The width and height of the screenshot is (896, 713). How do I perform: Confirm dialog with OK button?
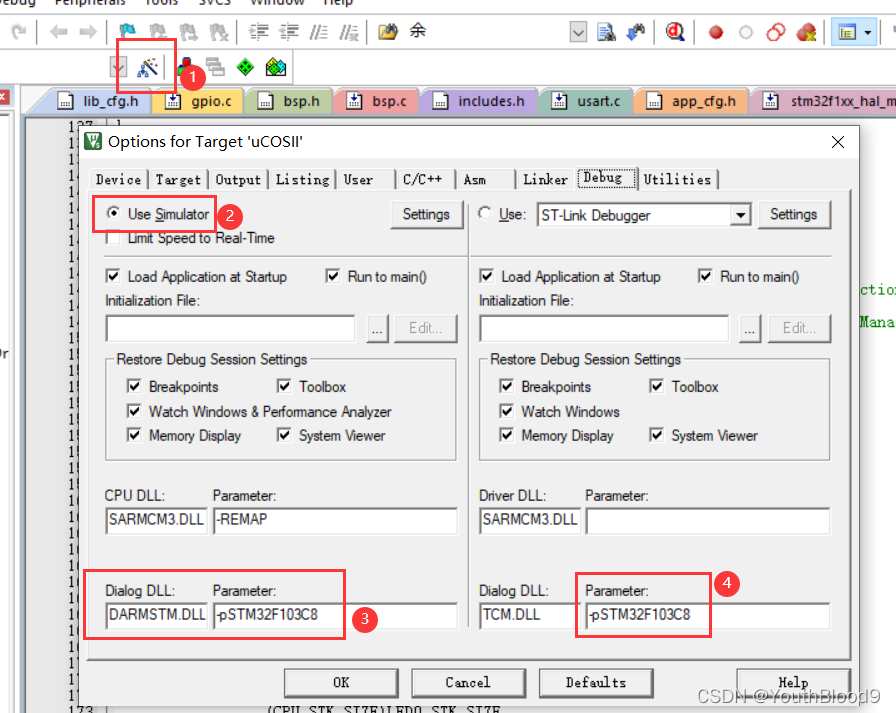[x=341, y=682]
